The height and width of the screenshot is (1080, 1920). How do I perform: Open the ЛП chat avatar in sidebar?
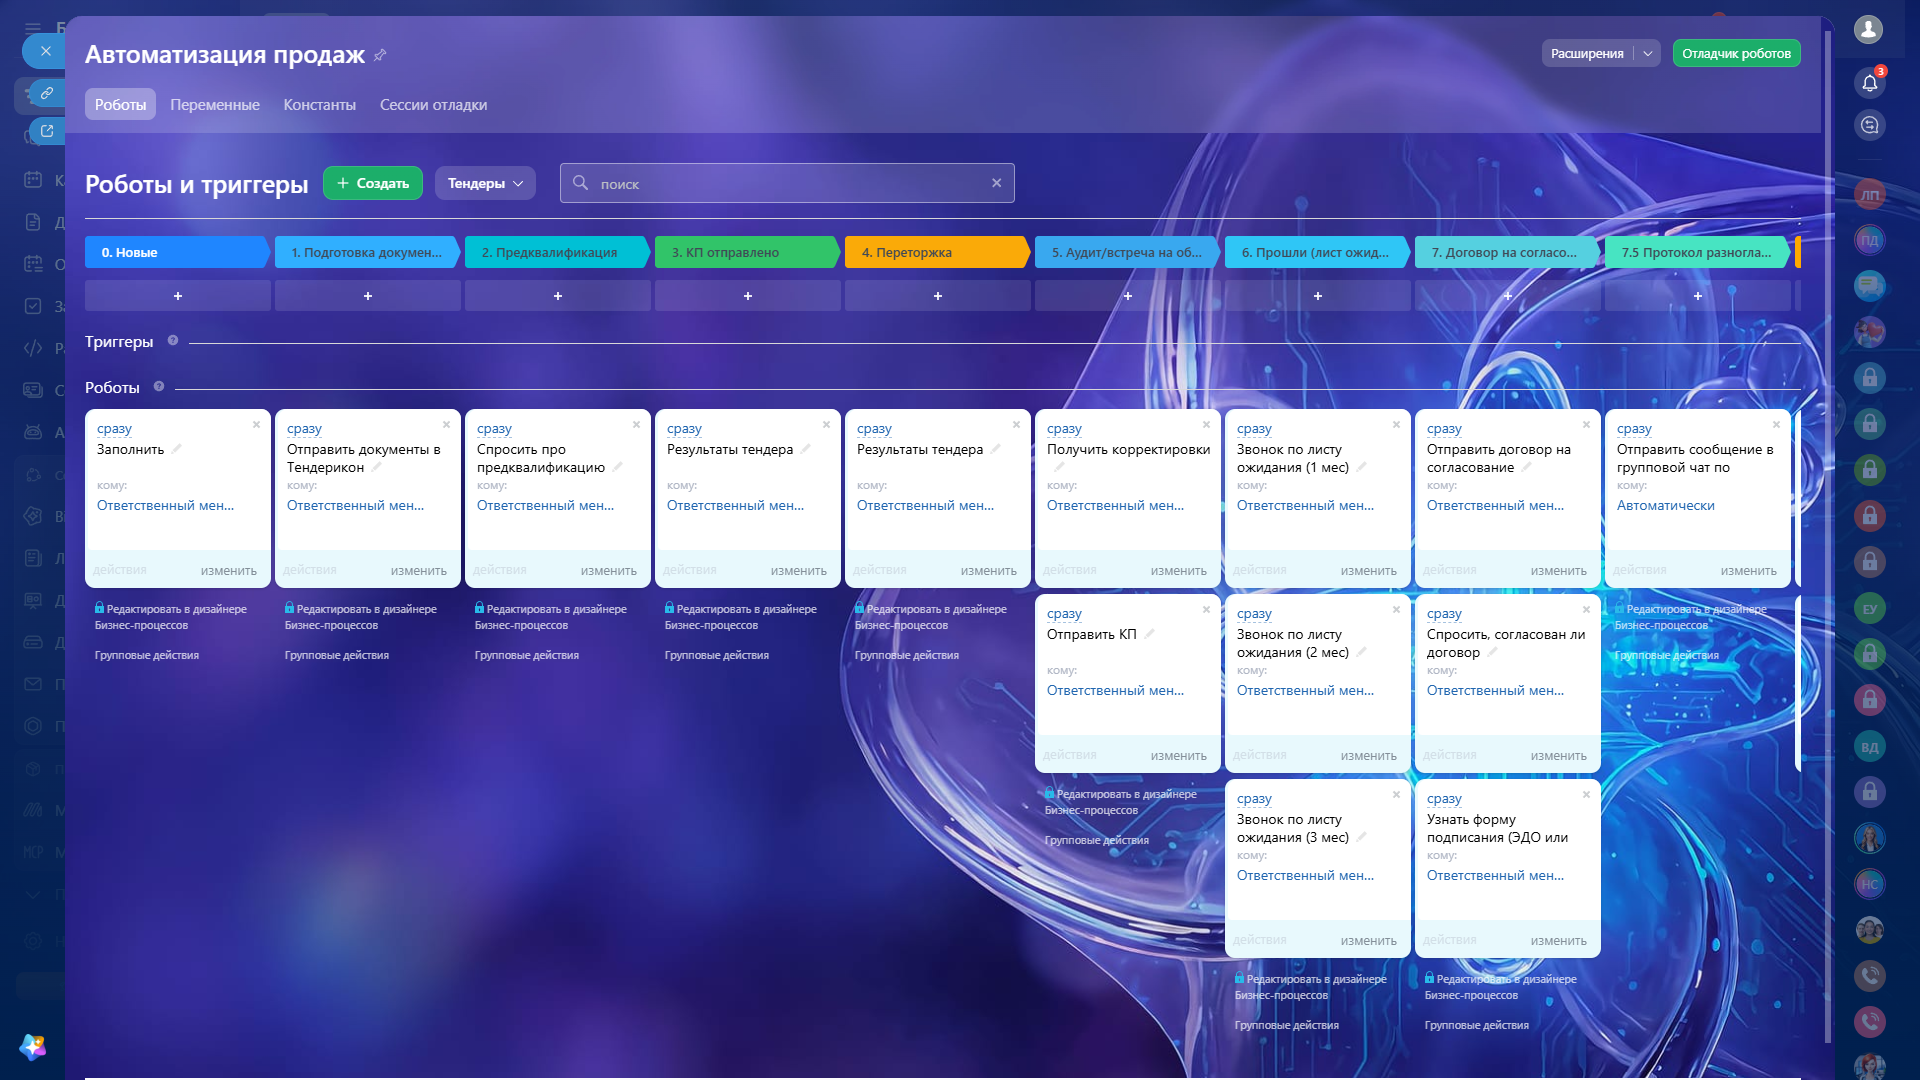1869,195
